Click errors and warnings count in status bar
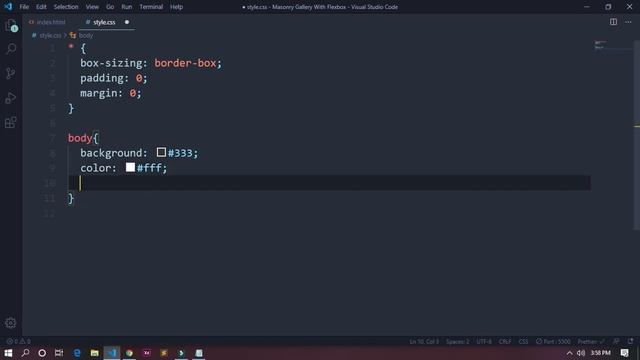The height and width of the screenshot is (360, 640). pos(18,341)
